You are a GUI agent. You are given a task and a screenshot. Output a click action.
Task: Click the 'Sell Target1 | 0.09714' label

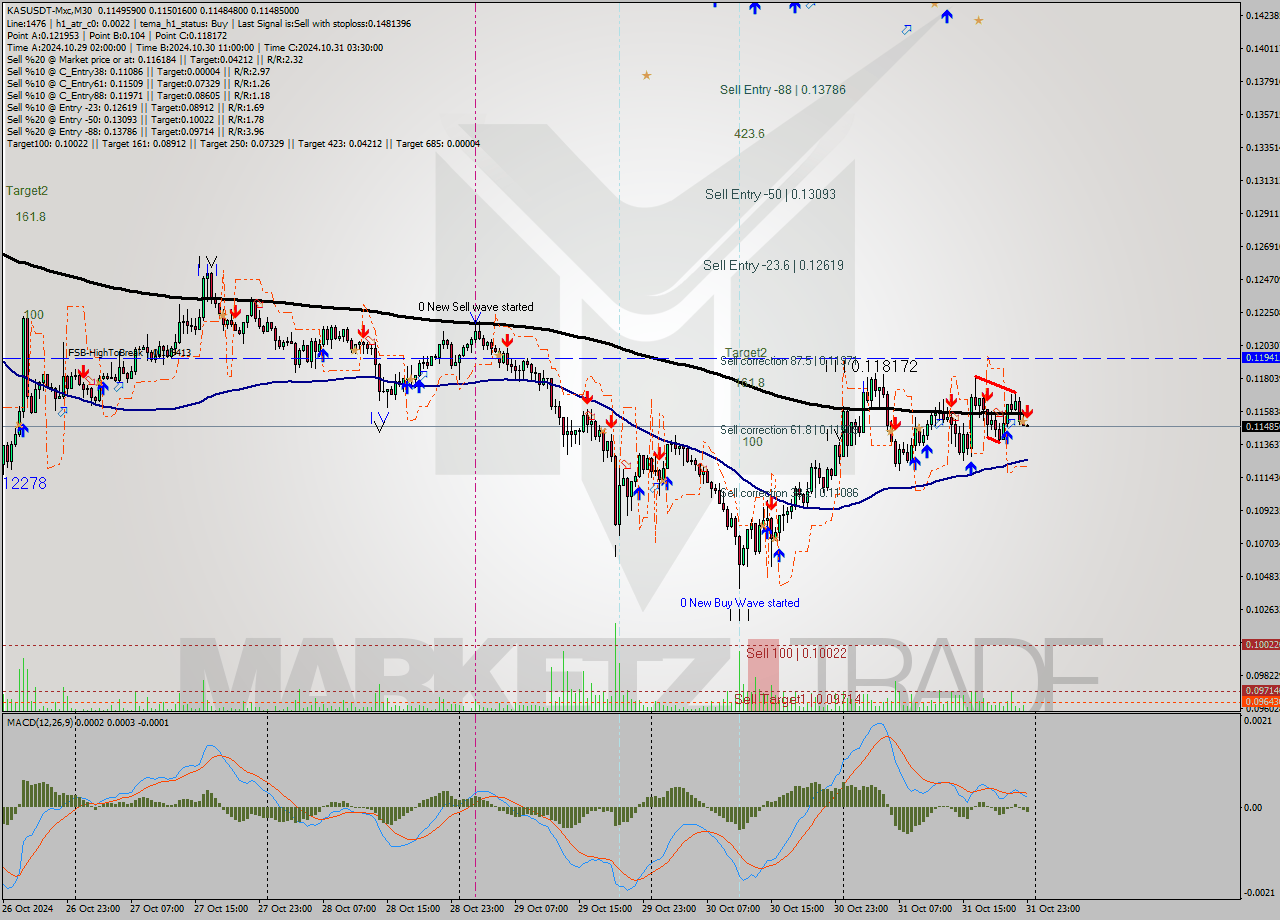click(x=797, y=698)
